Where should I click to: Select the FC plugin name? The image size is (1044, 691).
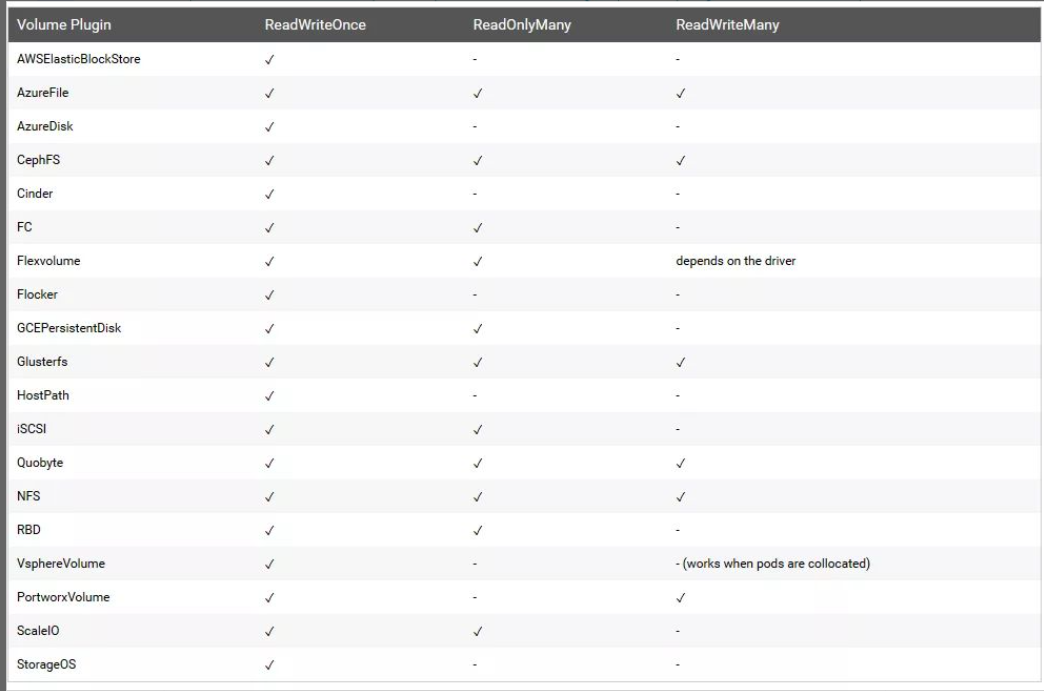pos(24,227)
